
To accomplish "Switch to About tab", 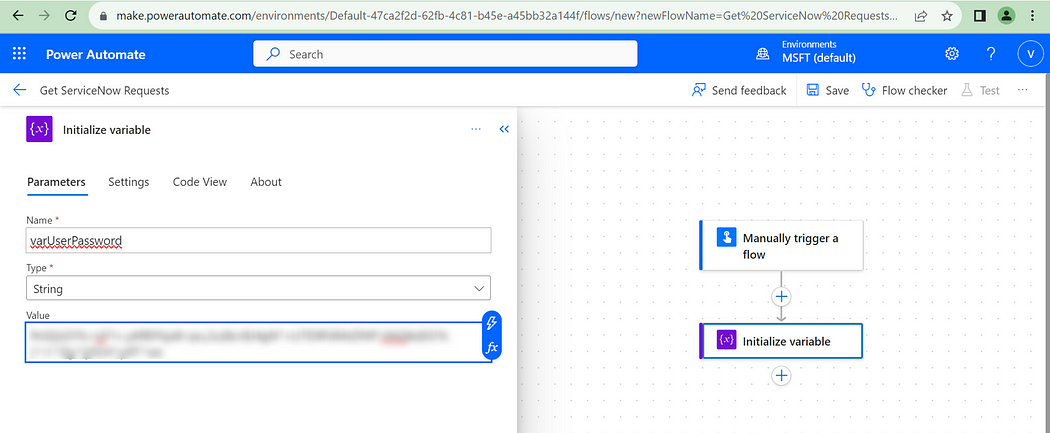I will click(x=266, y=182).
